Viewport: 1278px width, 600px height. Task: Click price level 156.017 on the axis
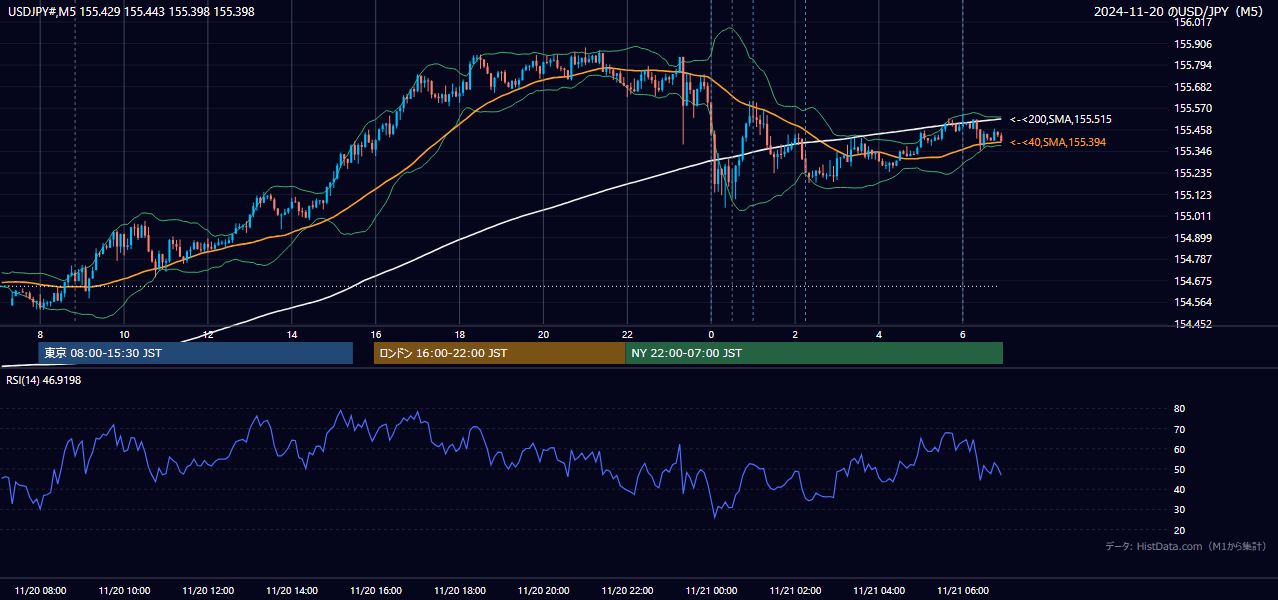pos(1193,22)
